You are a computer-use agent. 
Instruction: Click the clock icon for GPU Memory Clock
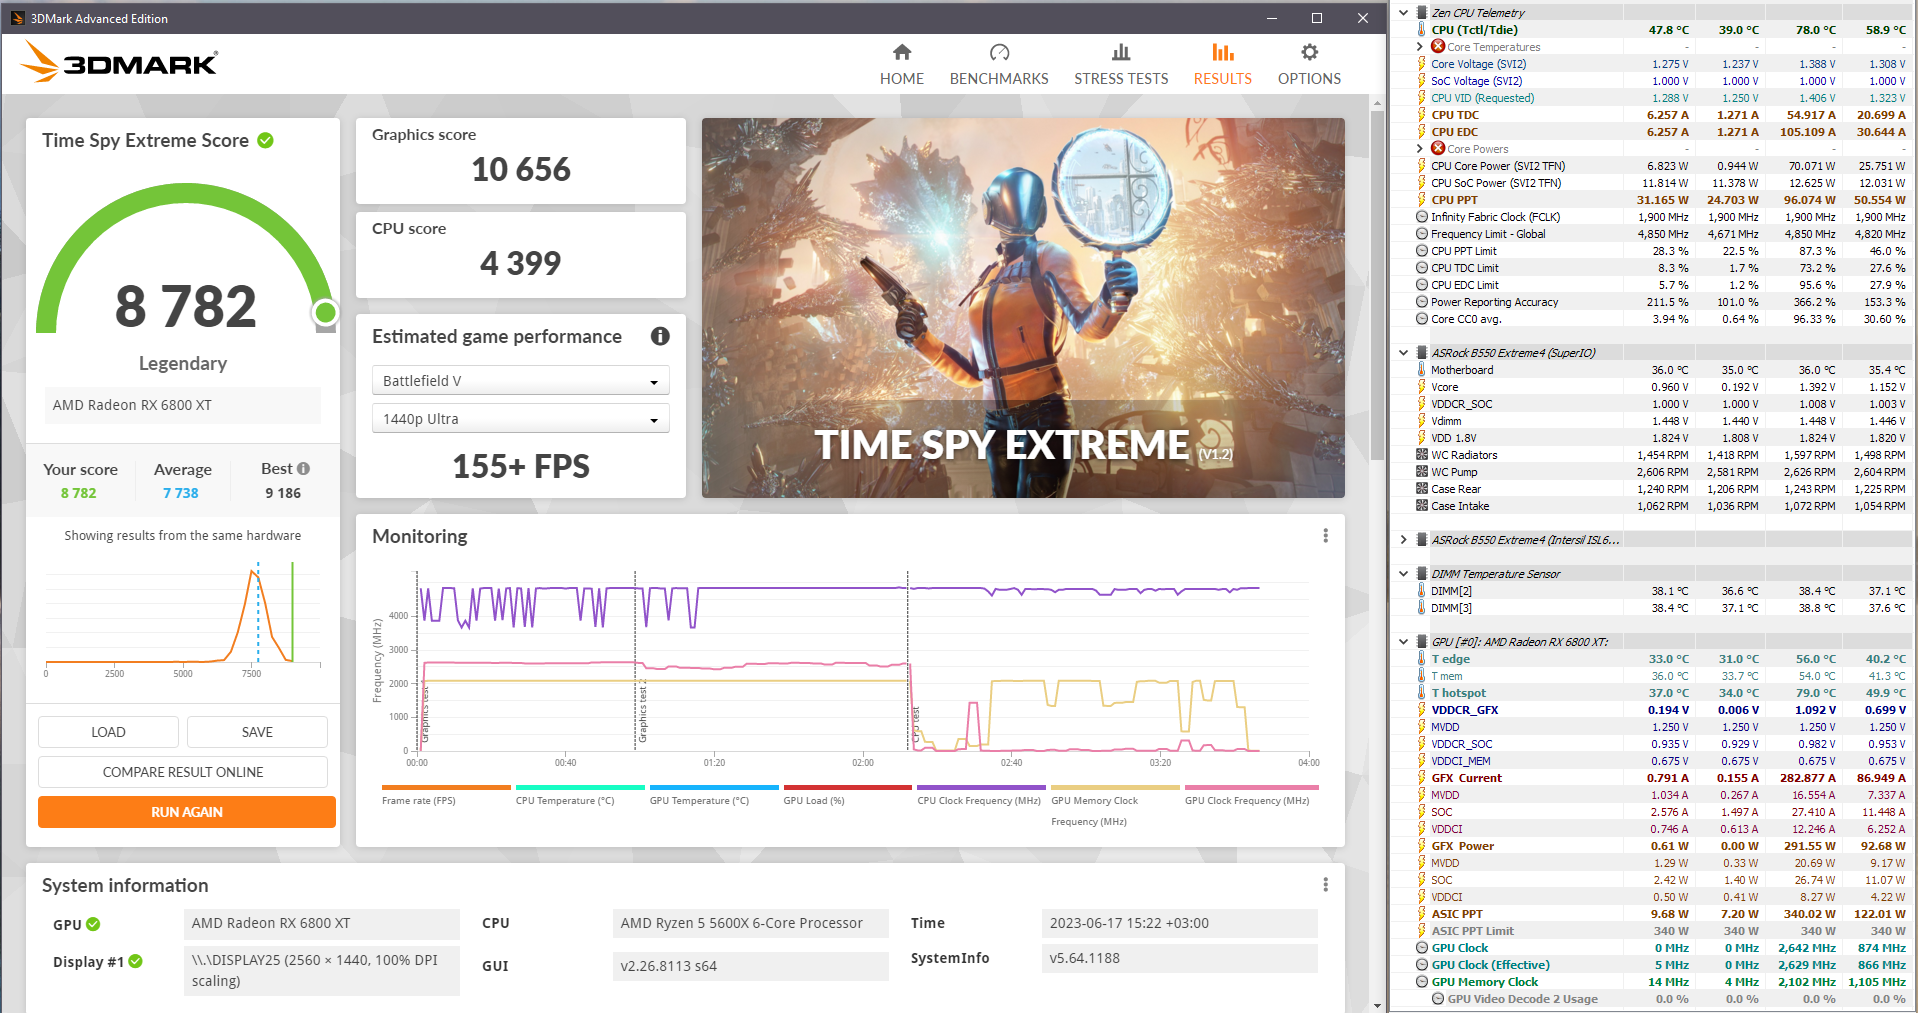coord(1422,982)
